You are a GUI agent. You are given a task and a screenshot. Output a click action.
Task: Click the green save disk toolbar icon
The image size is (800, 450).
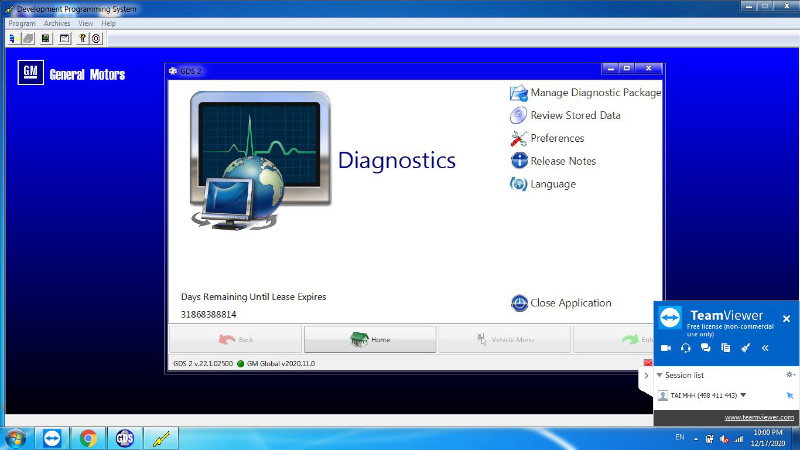46,38
